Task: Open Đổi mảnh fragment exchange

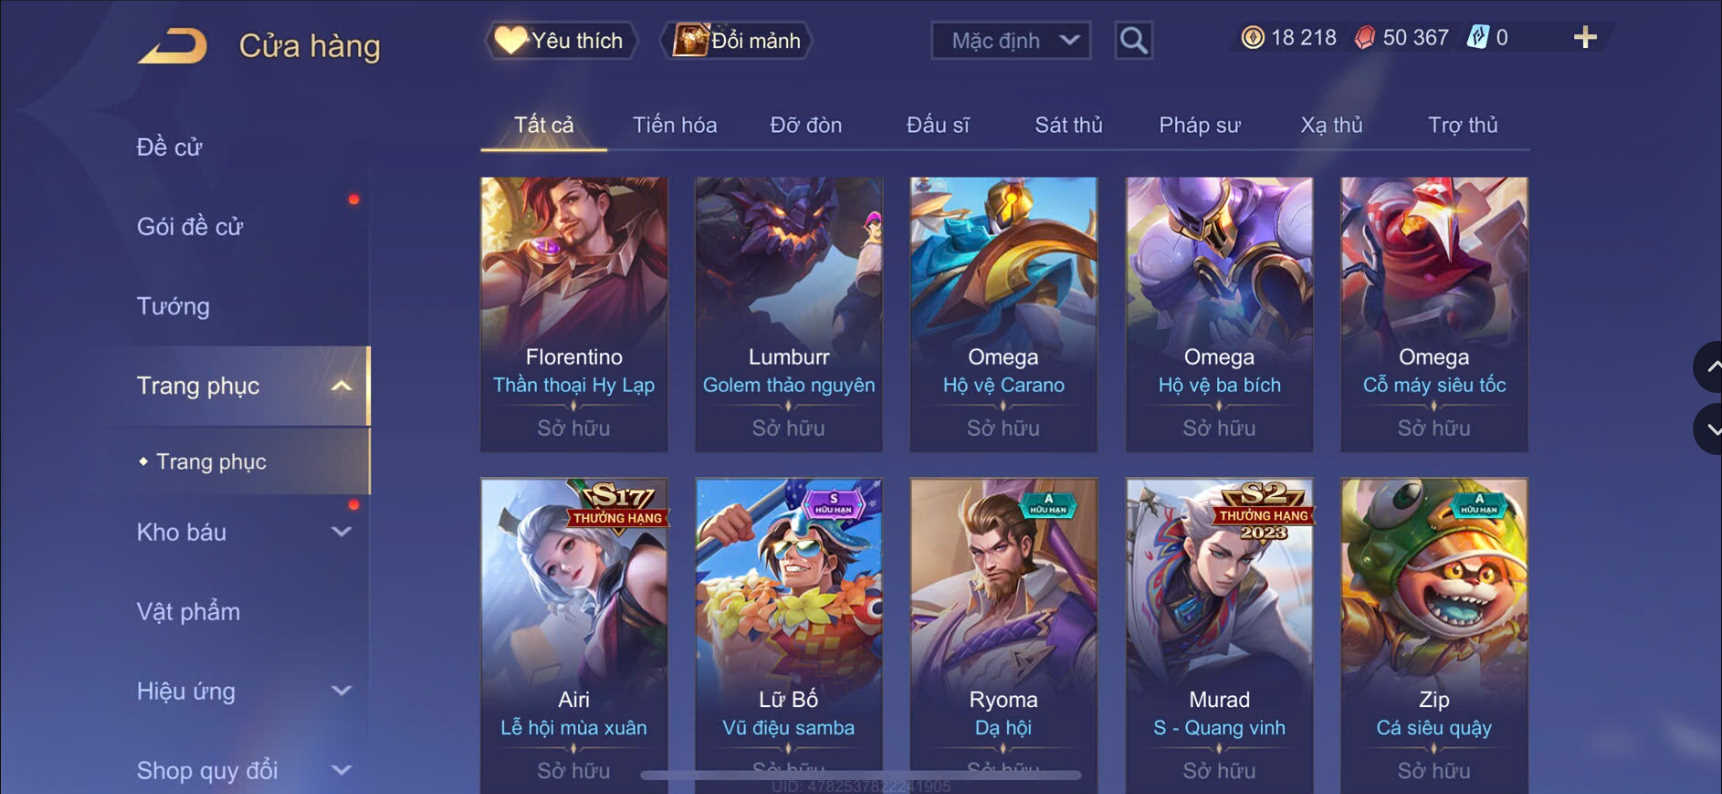Action: [x=737, y=40]
